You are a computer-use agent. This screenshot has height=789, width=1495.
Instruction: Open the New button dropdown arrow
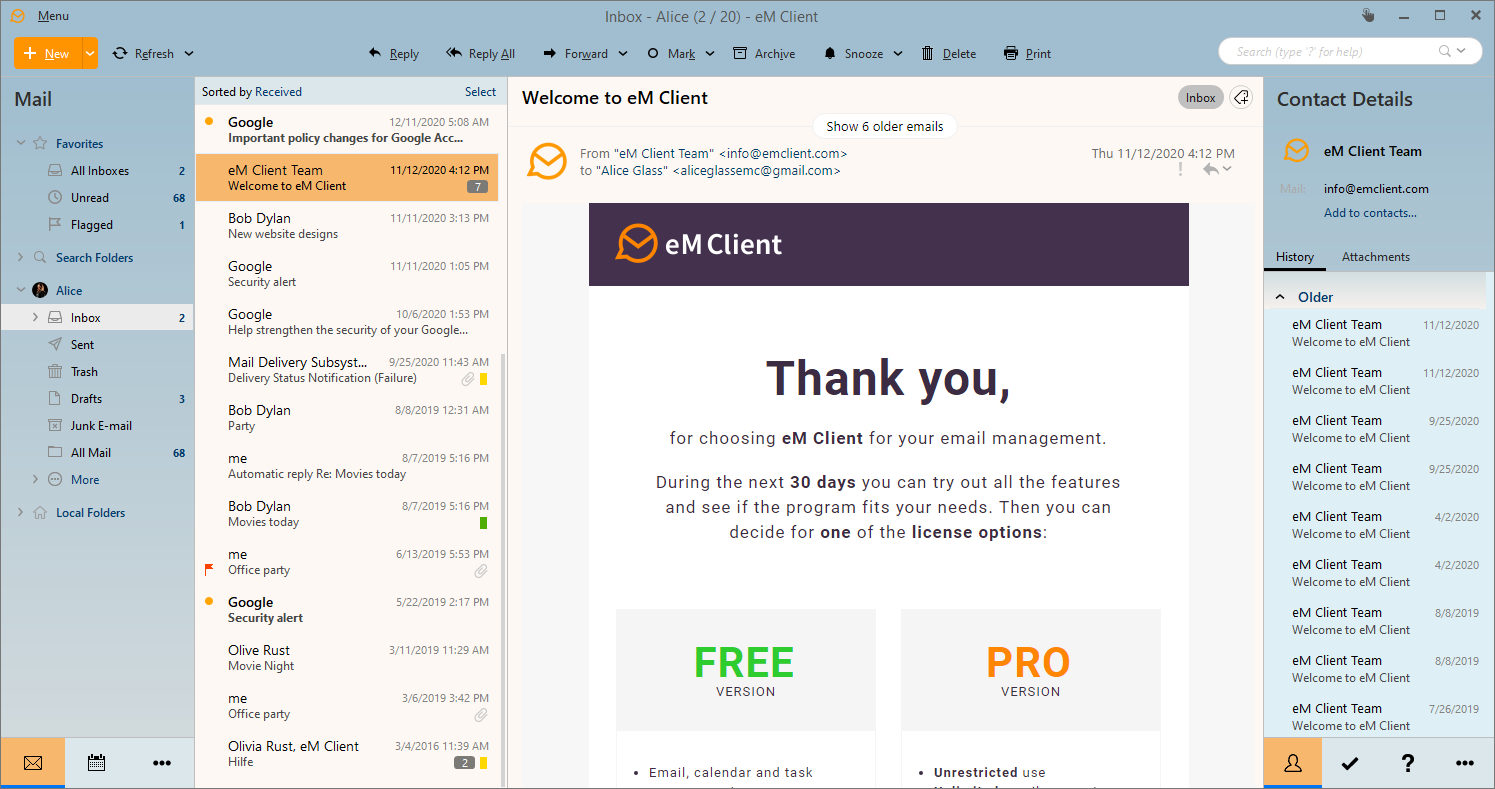tap(90, 53)
